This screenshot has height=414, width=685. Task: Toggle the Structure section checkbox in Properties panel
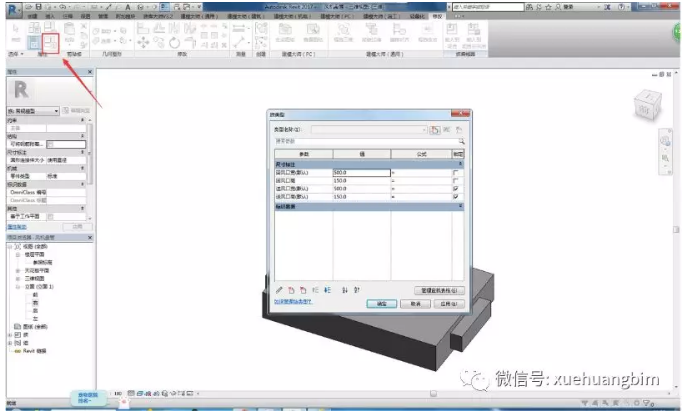(x=50, y=144)
